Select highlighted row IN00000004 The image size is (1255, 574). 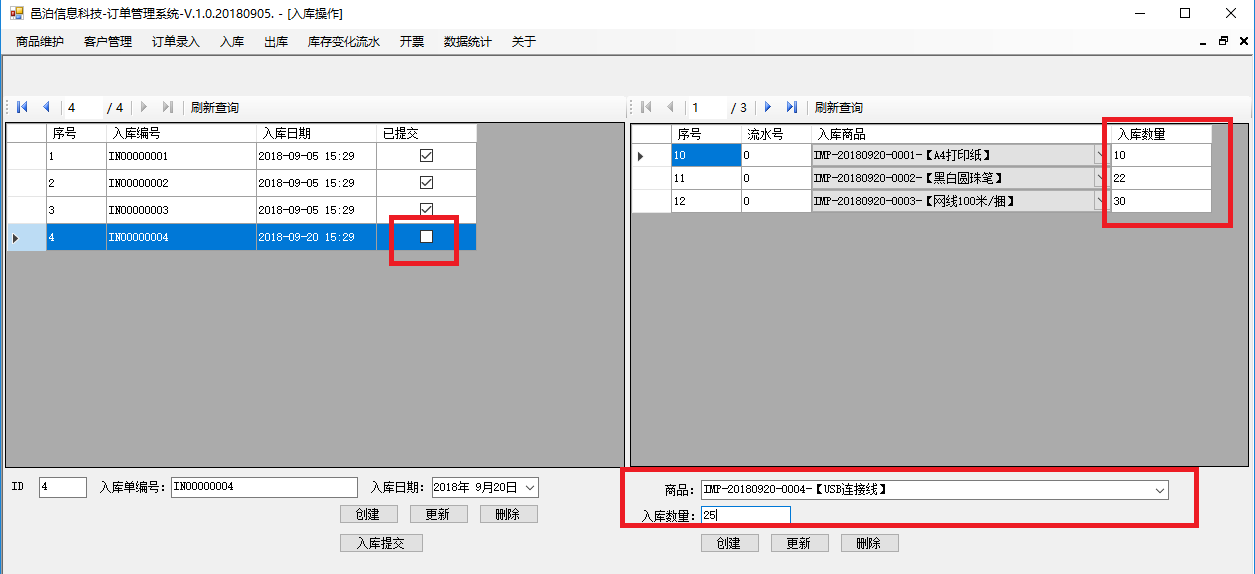pos(241,237)
